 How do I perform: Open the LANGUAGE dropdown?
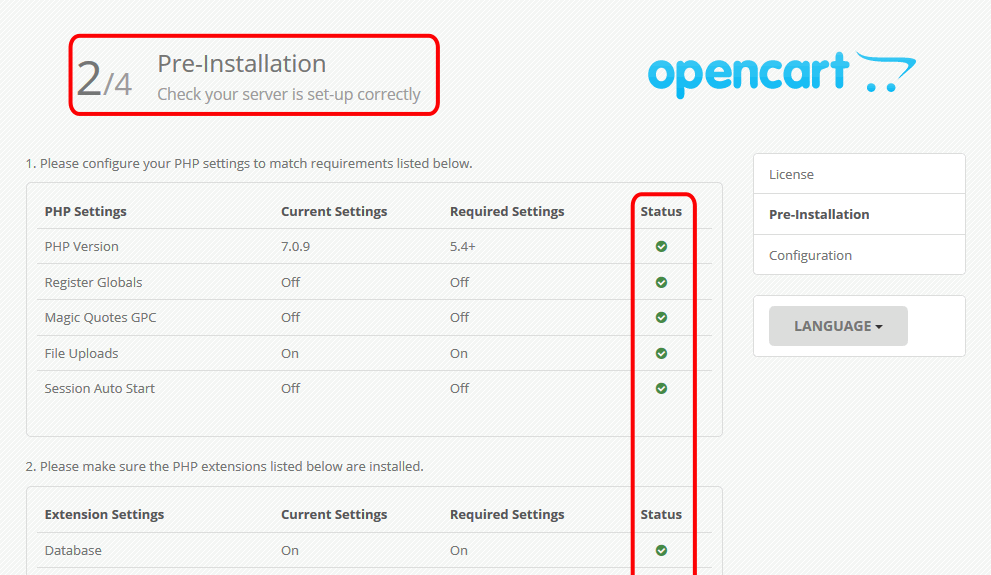(838, 326)
